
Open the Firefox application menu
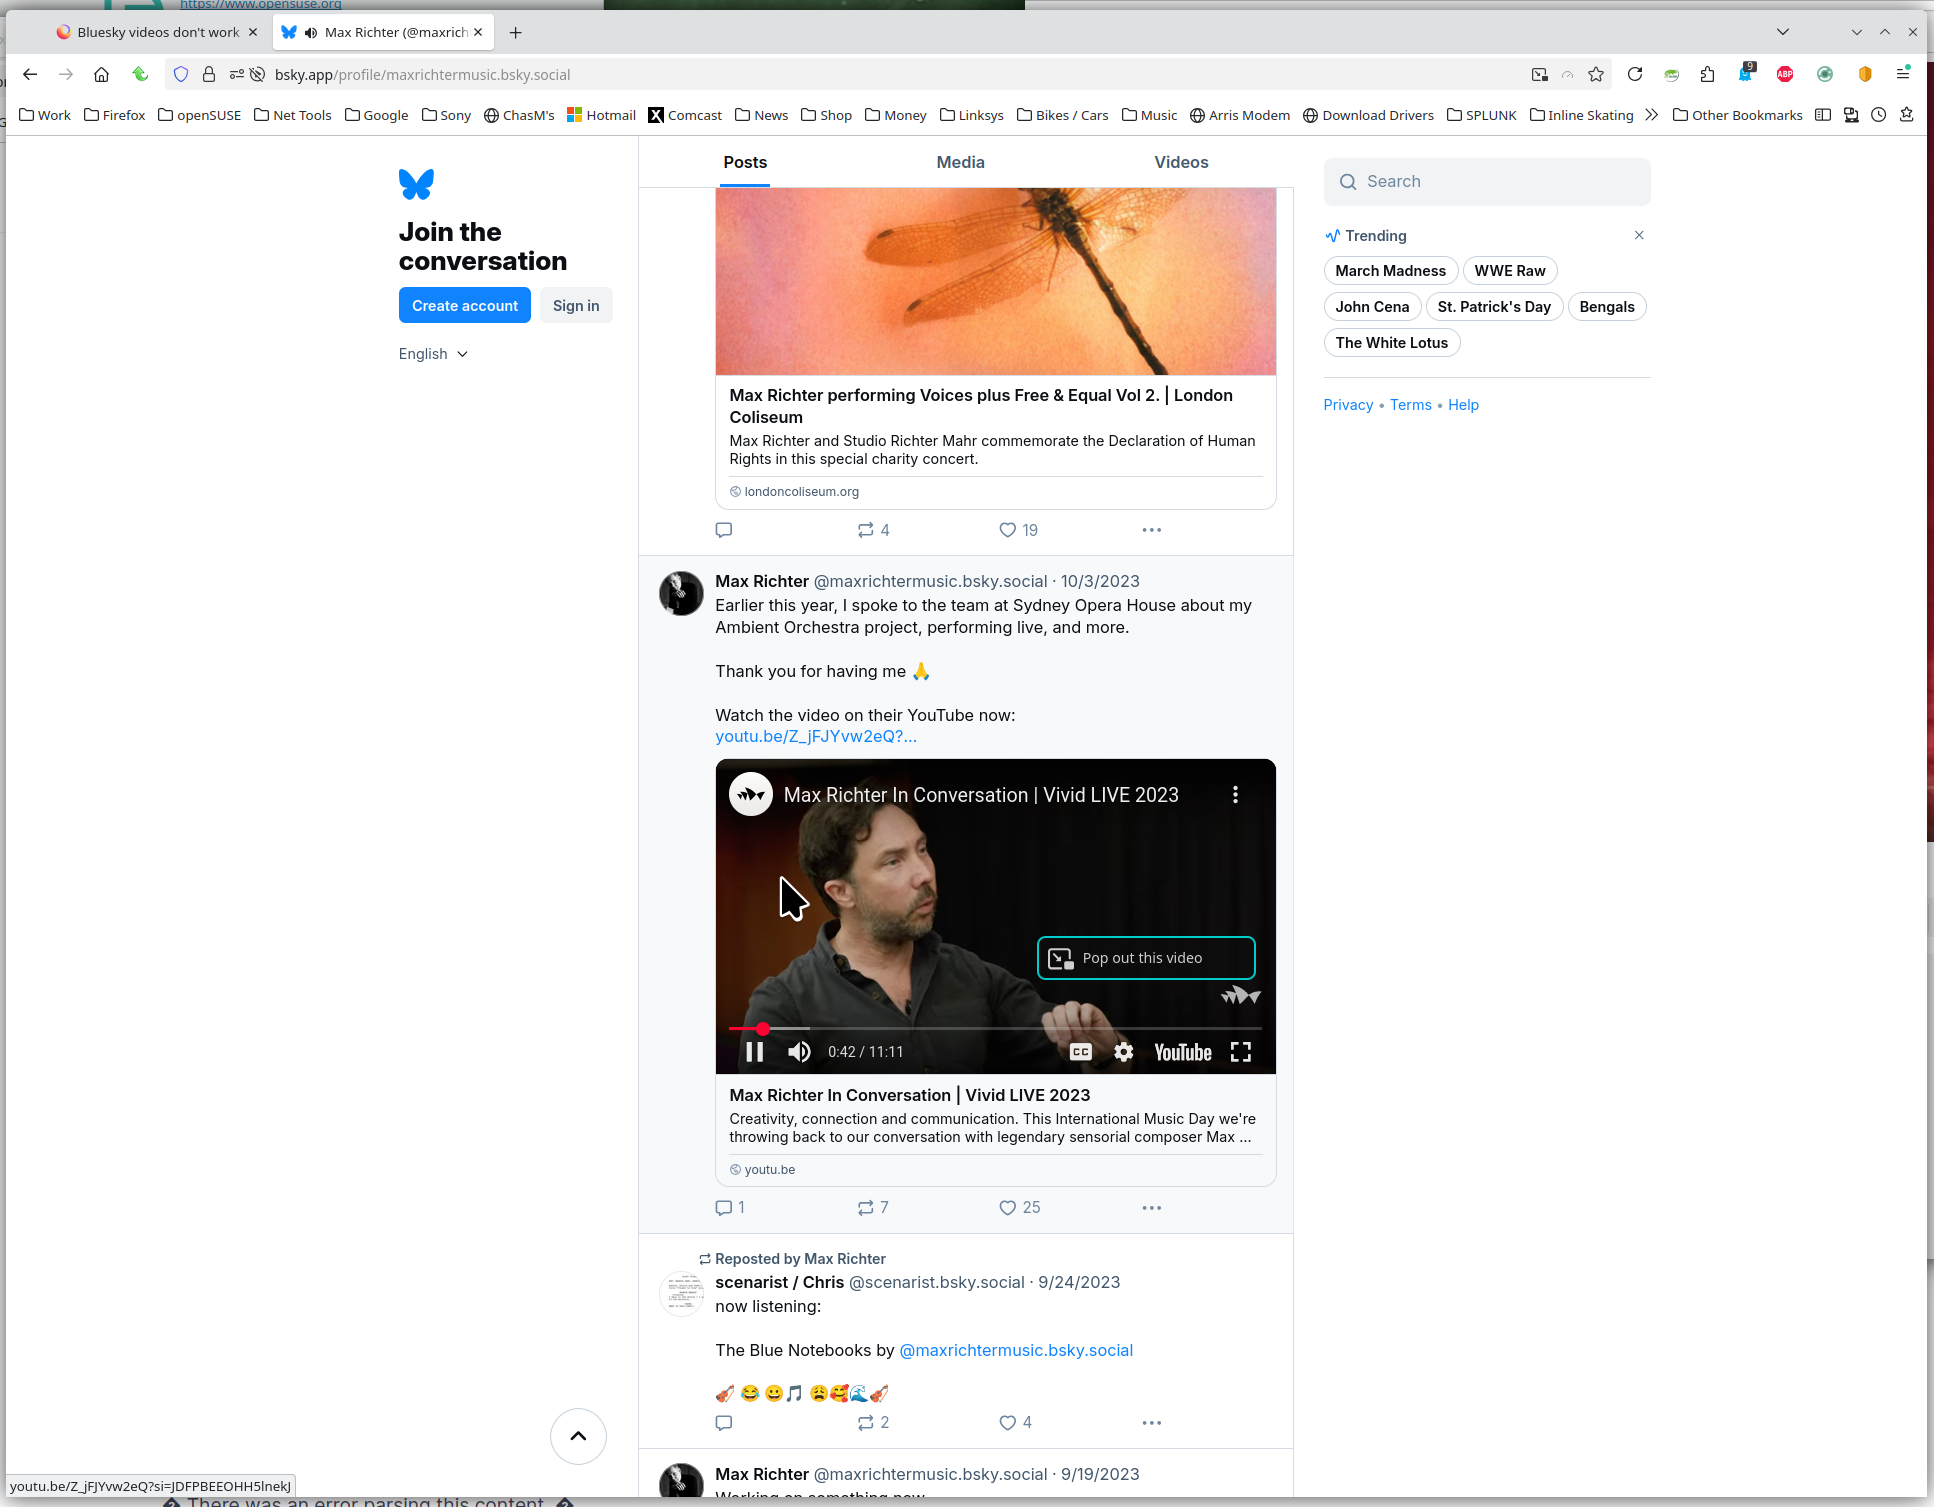click(x=1903, y=74)
